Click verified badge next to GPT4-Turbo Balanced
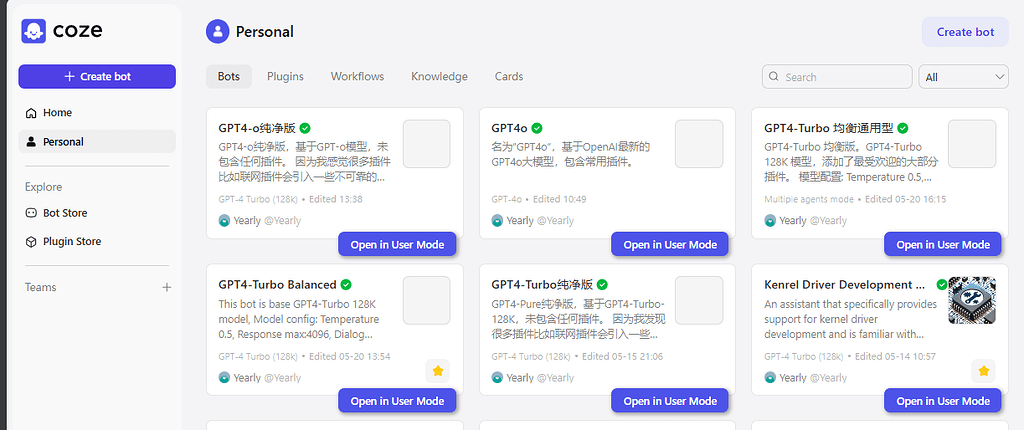This screenshot has width=1024, height=430. 346,285
